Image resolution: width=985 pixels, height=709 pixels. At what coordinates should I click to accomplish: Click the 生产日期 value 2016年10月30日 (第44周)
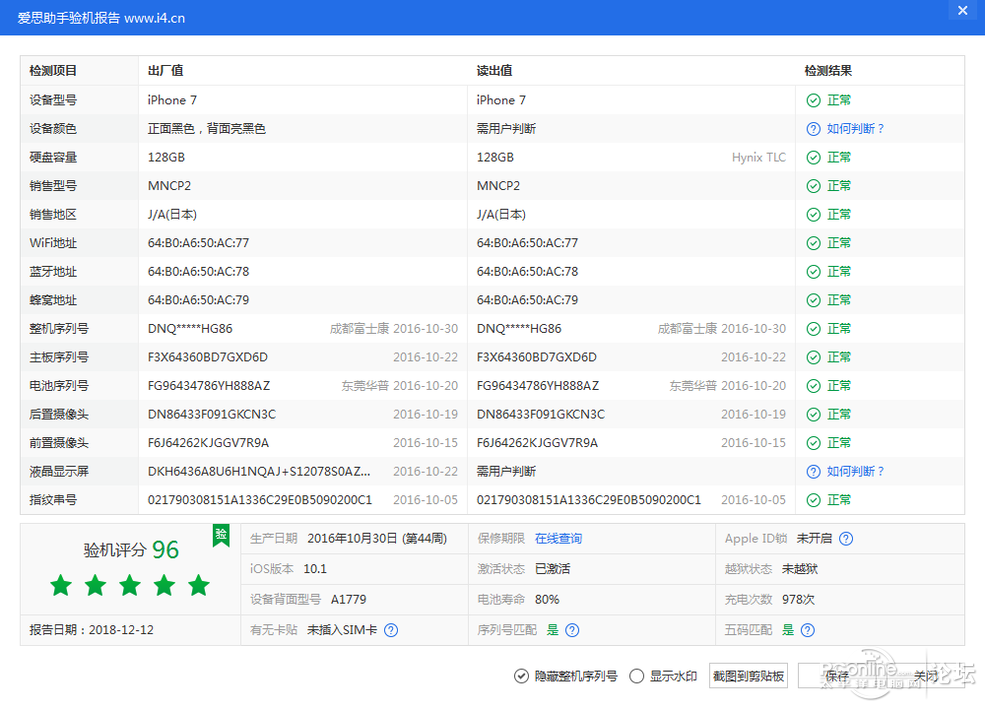point(377,539)
